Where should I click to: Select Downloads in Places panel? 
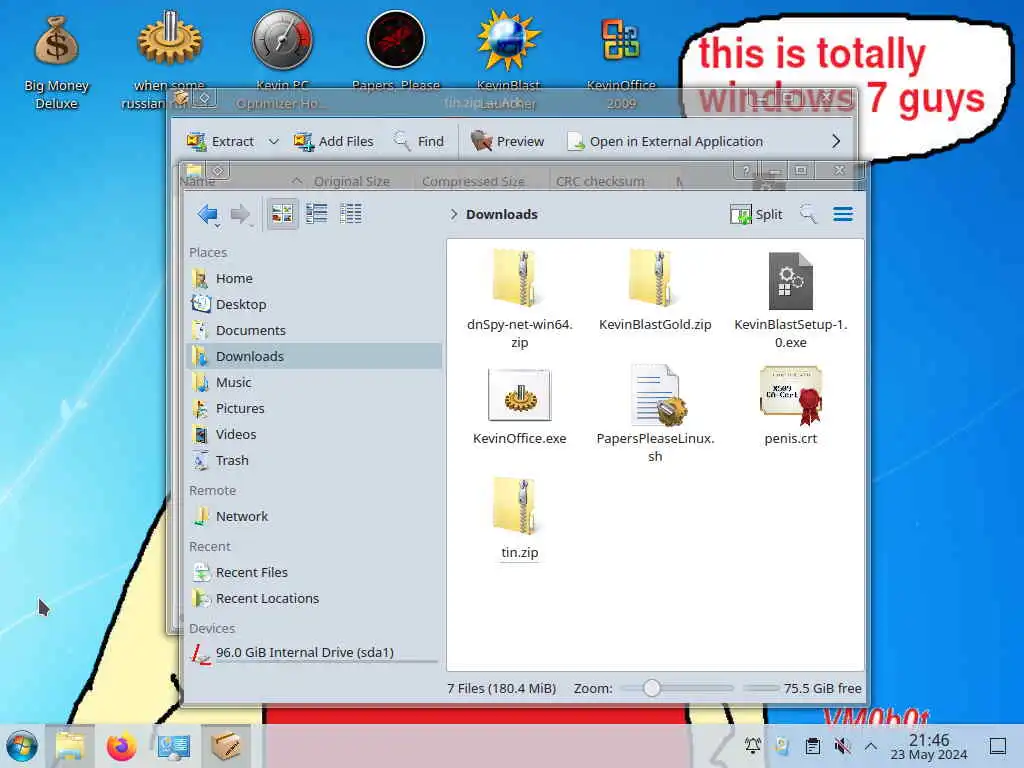(x=314, y=356)
